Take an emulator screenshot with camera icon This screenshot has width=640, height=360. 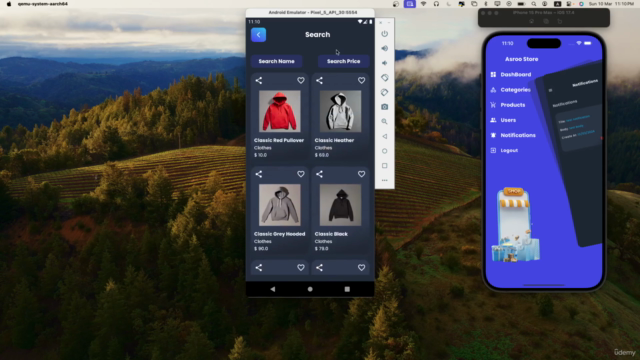(384, 107)
